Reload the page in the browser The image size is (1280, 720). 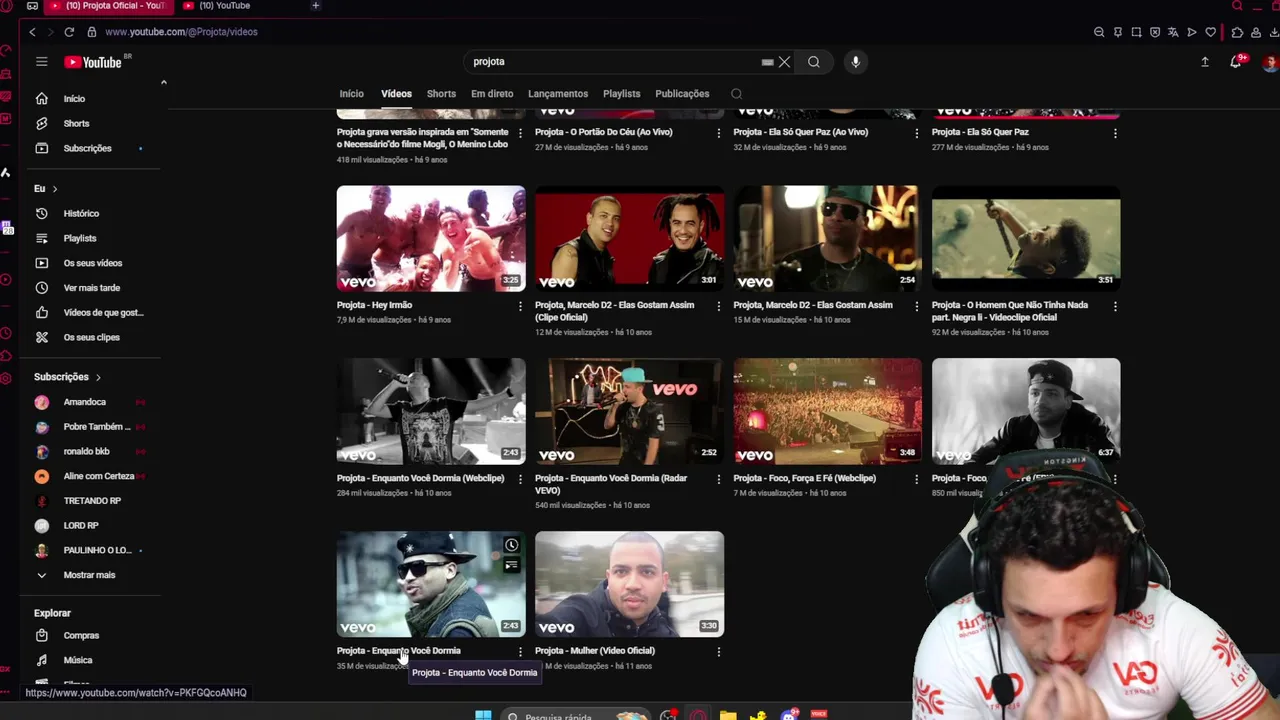pyautogui.click(x=69, y=32)
